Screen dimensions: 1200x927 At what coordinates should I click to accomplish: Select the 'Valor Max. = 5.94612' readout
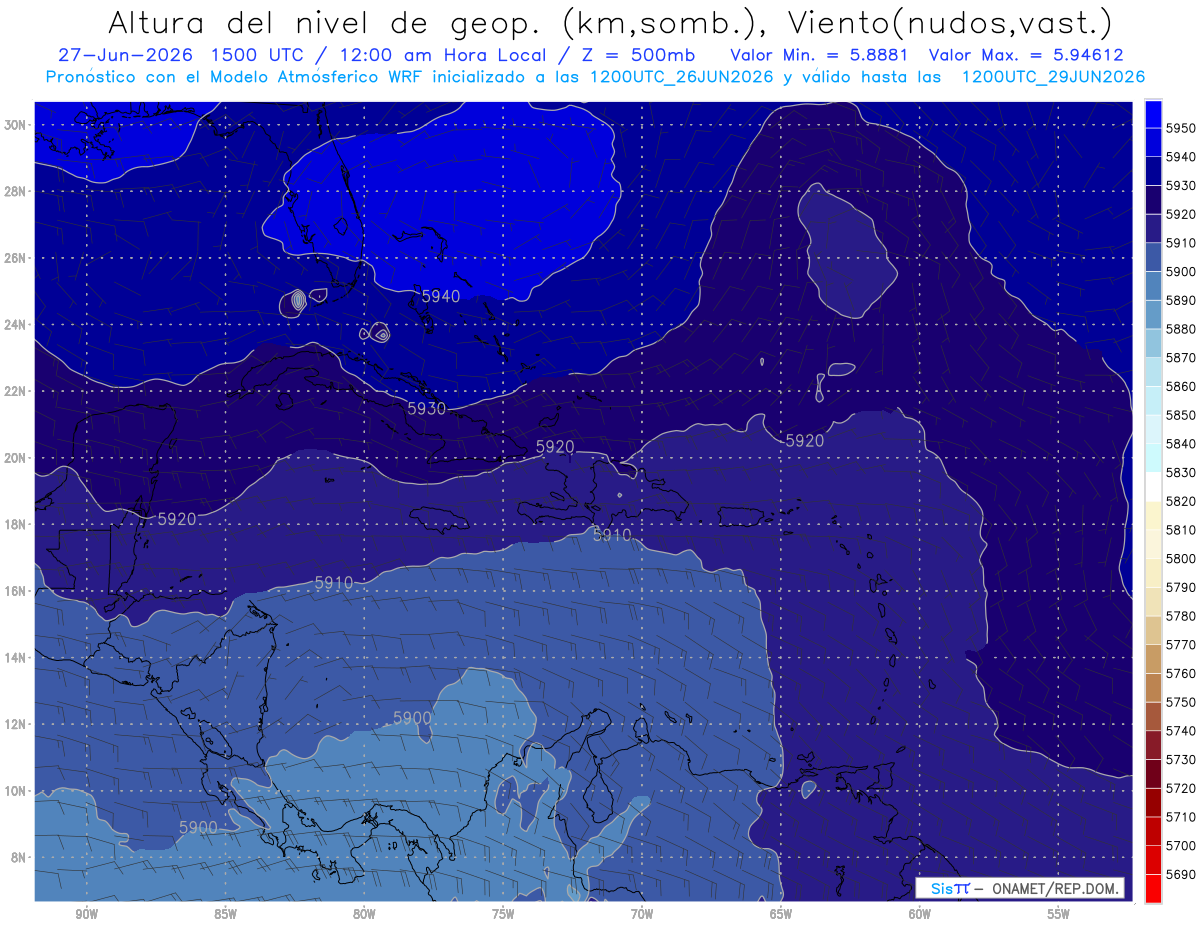(x=1025, y=55)
